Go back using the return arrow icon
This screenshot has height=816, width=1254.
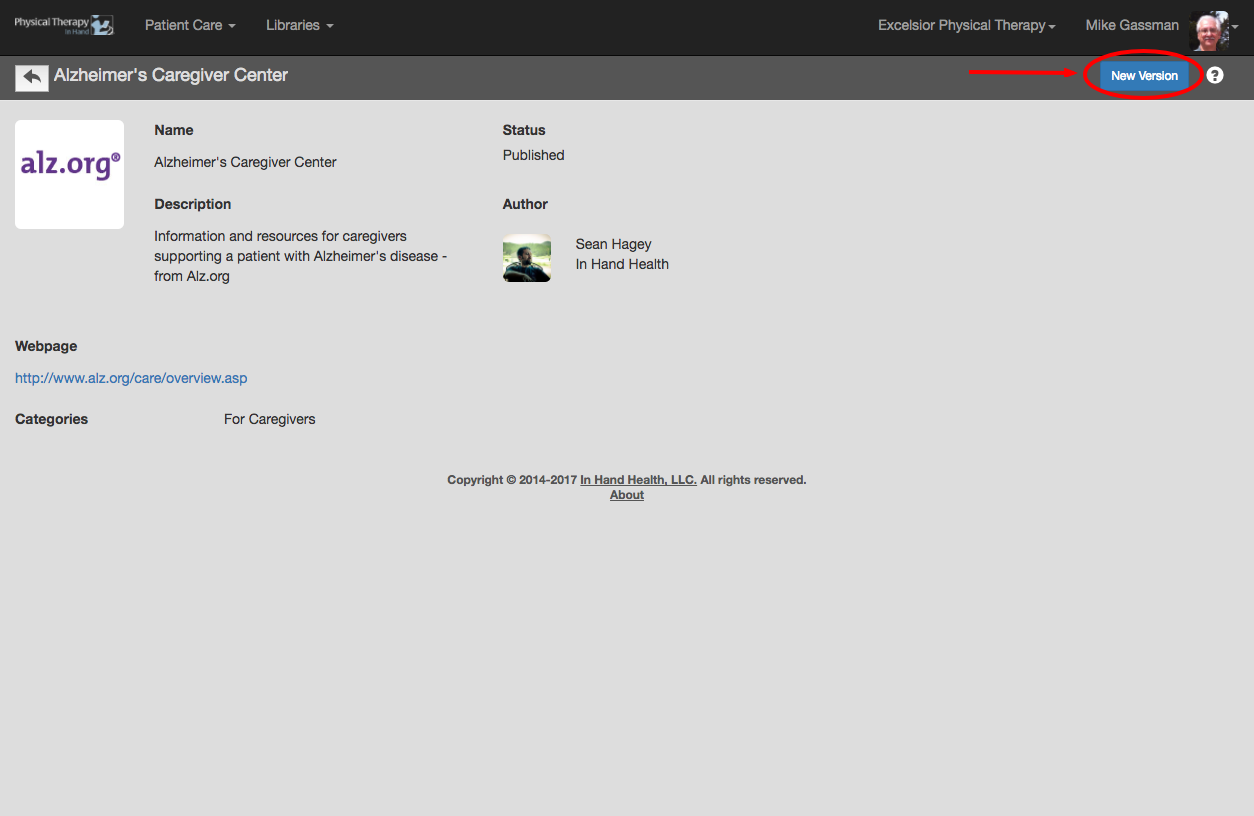(32, 77)
